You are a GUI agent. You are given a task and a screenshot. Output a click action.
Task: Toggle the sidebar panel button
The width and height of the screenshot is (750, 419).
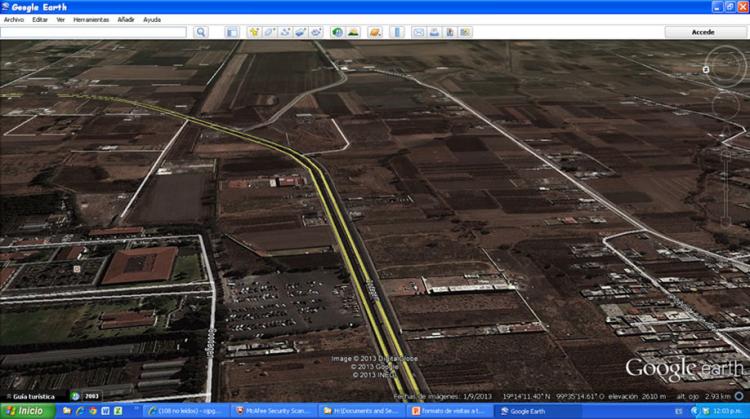coord(232,32)
